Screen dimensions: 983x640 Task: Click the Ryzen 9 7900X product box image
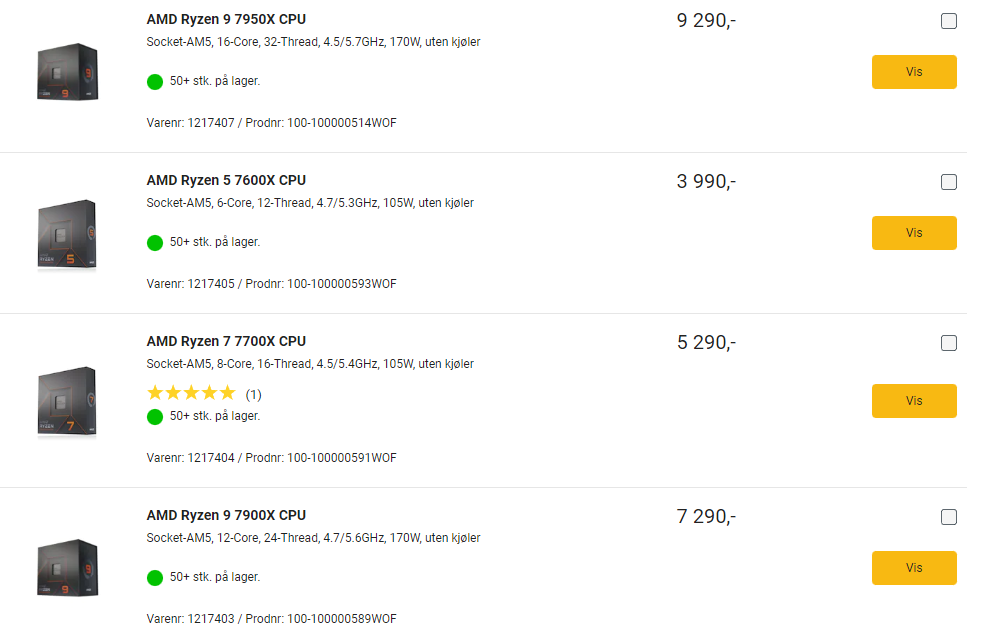click(67, 569)
